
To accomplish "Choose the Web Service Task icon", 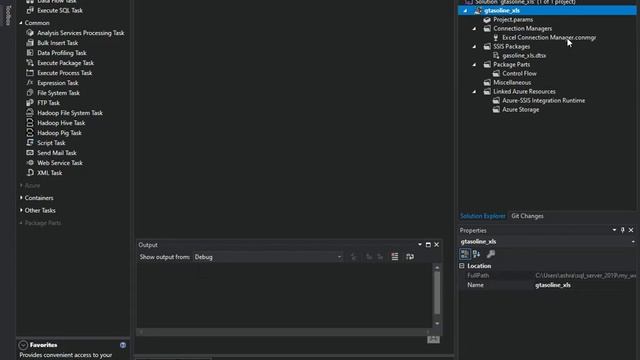I will (30, 163).
